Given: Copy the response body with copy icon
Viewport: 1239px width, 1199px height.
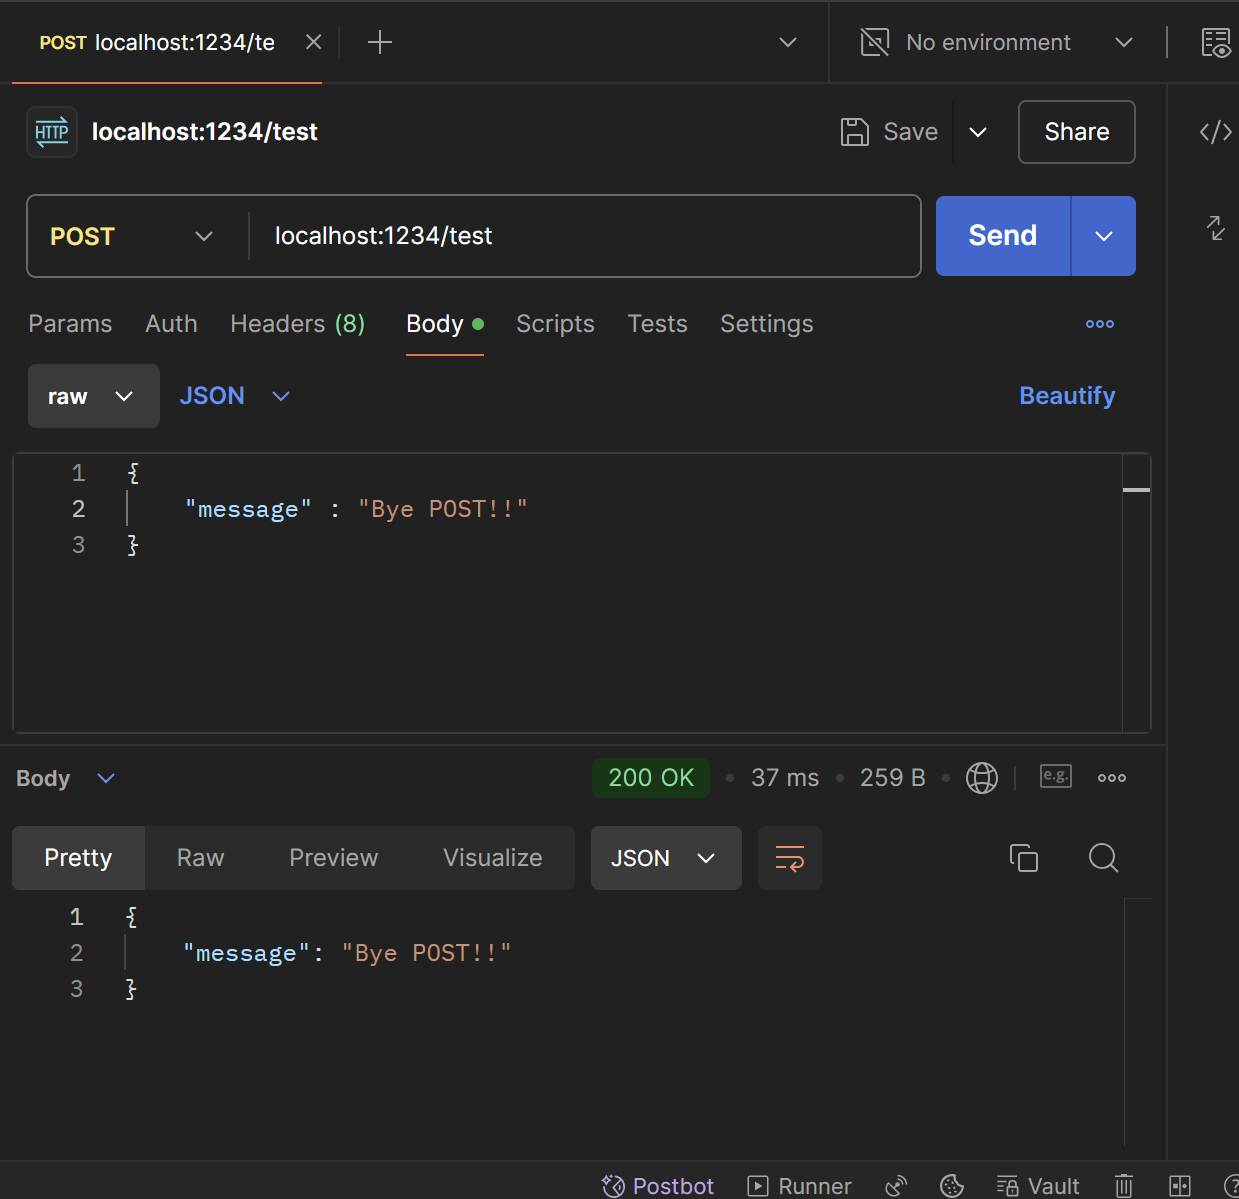Looking at the screenshot, I should 1024,858.
